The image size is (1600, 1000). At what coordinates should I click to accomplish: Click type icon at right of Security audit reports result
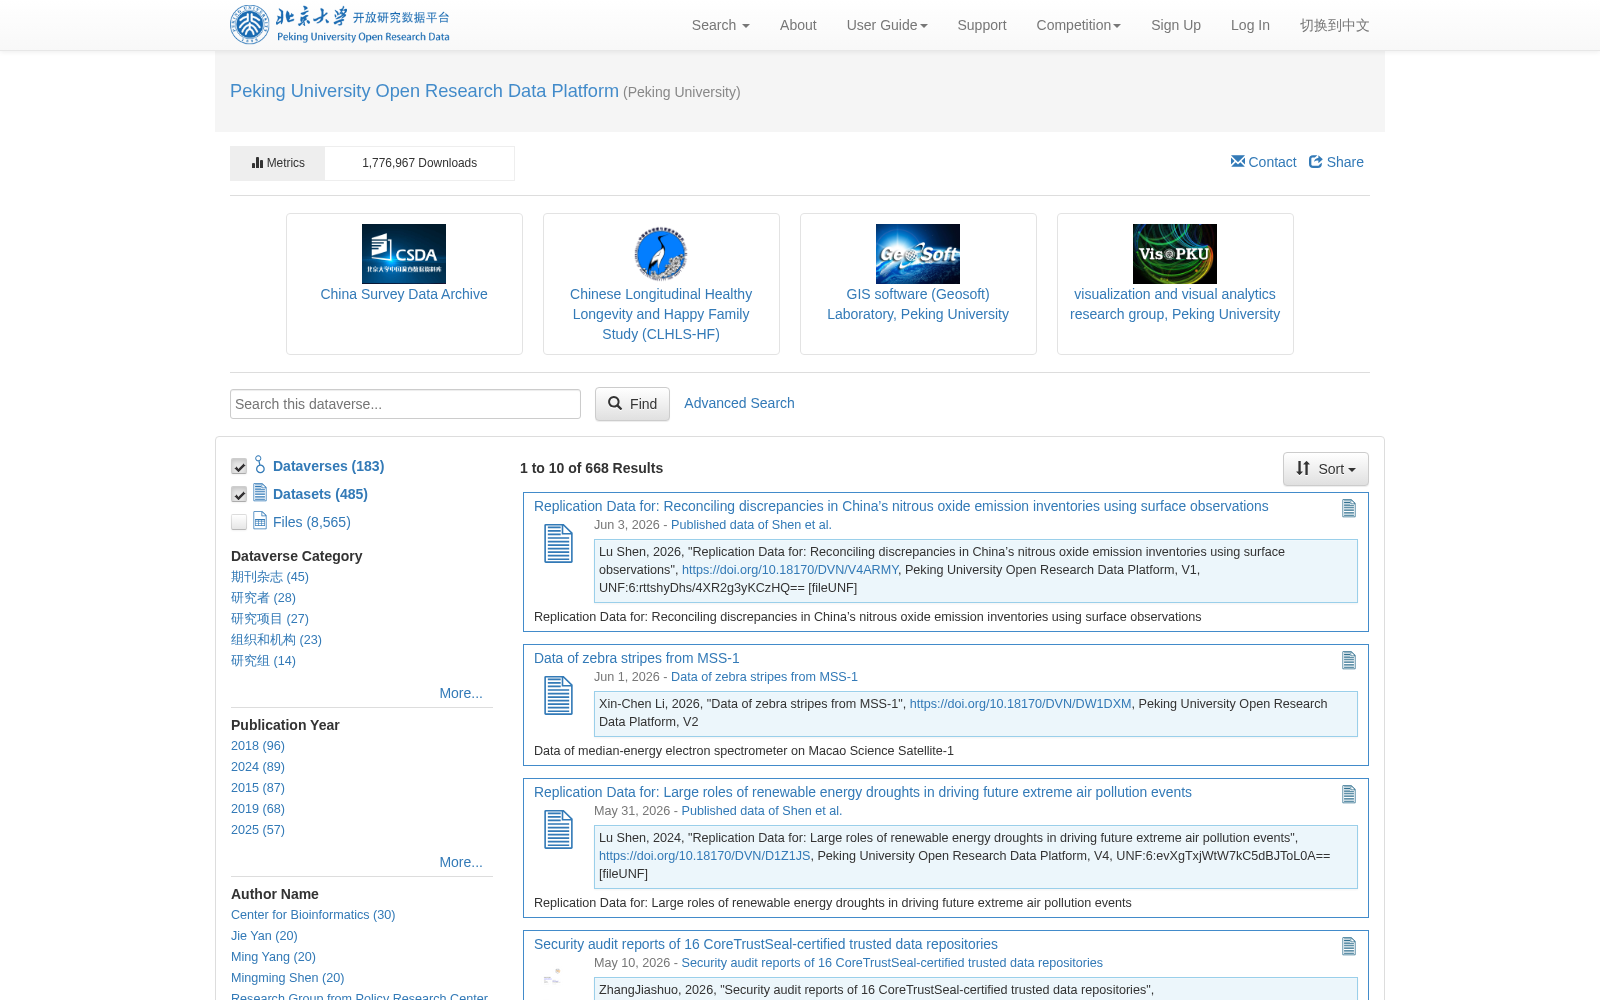point(1349,946)
